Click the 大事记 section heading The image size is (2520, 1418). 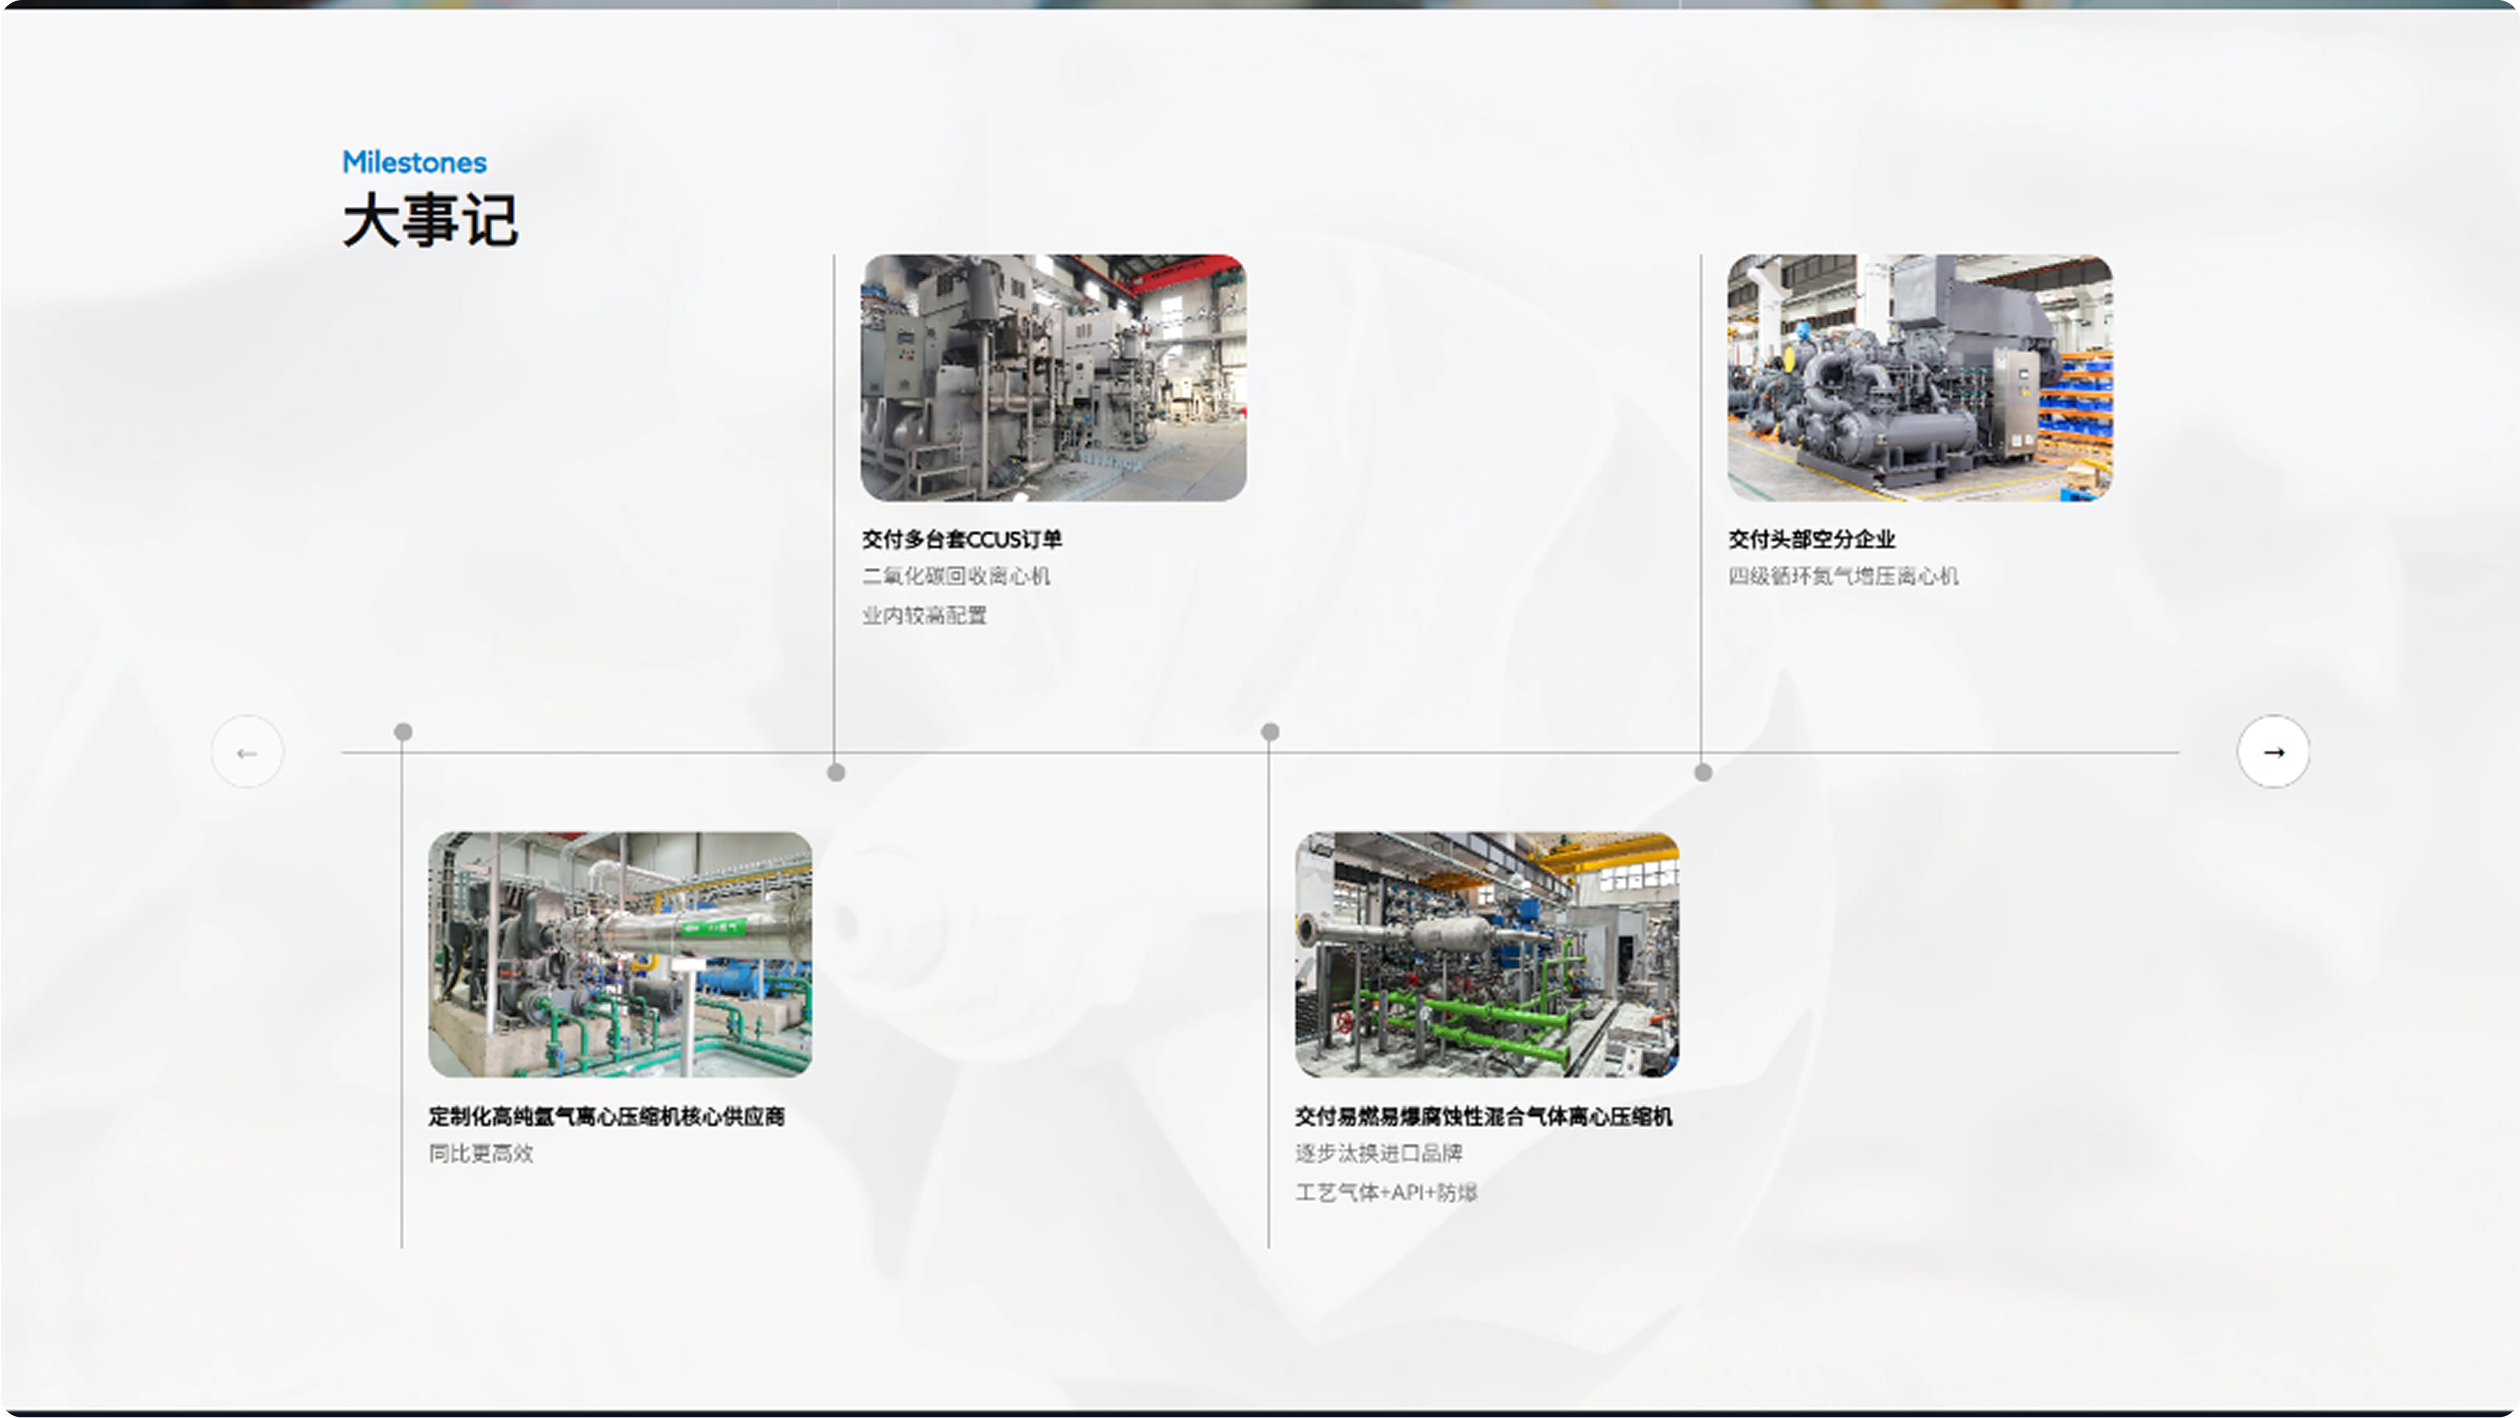[430, 220]
